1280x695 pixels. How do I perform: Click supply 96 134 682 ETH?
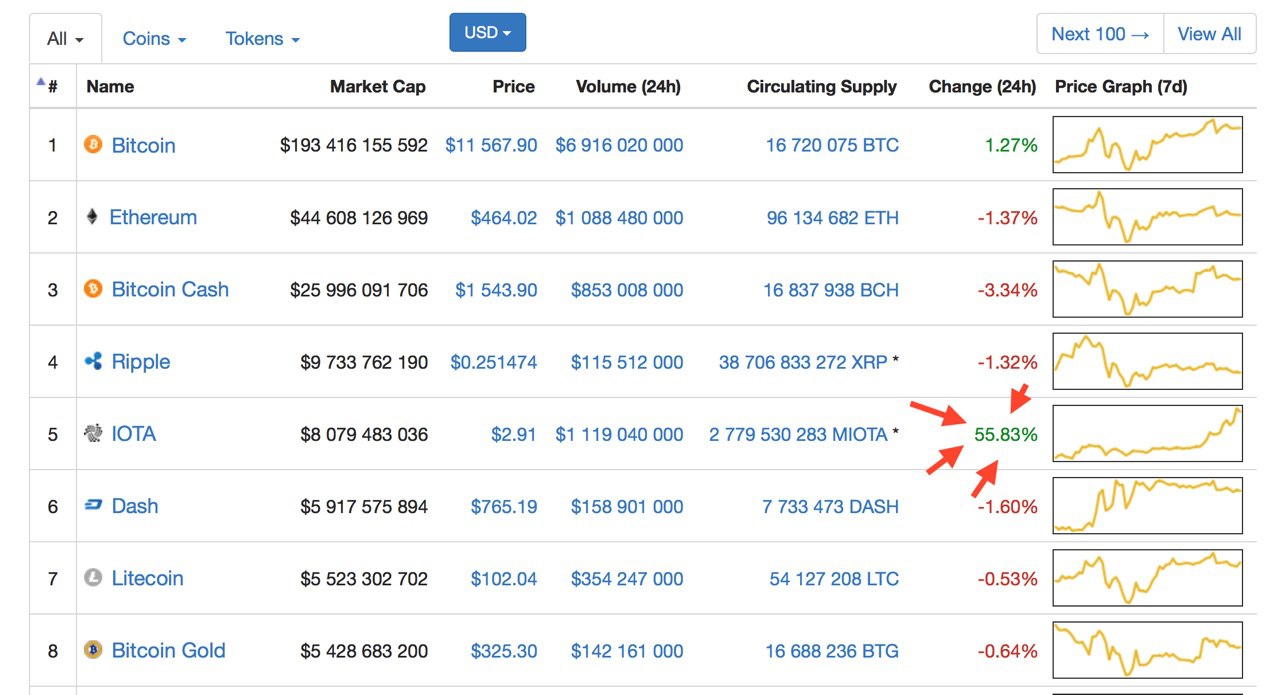coord(832,218)
